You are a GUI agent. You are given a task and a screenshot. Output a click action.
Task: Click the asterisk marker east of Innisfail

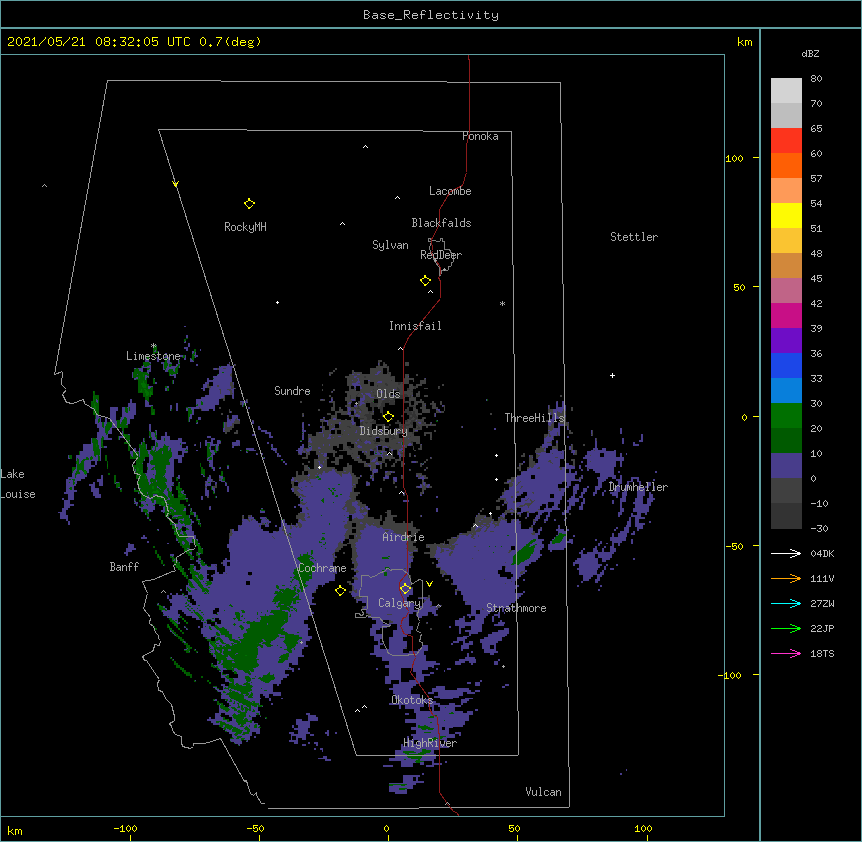pyautogui.click(x=502, y=303)
